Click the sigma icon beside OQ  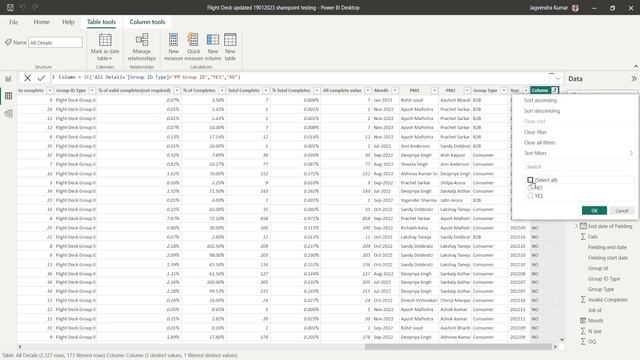[x=583, y=342]
